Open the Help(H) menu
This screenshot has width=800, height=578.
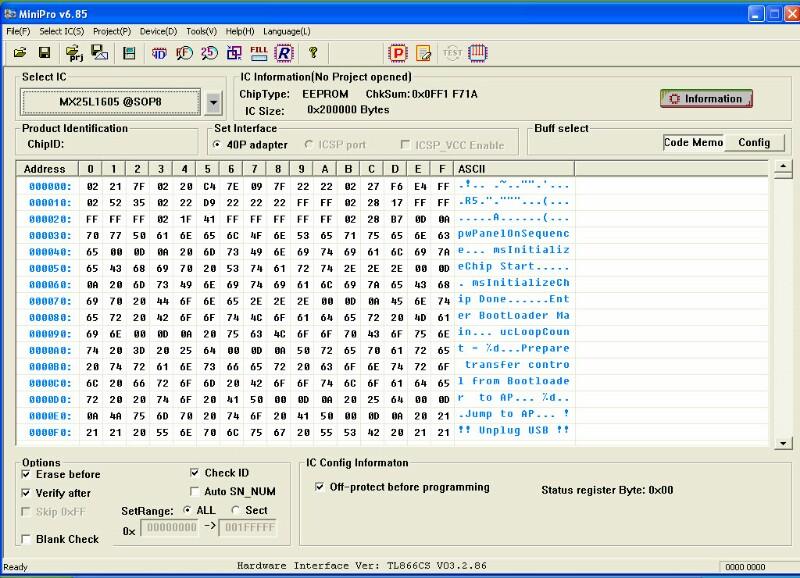(240, 32)
